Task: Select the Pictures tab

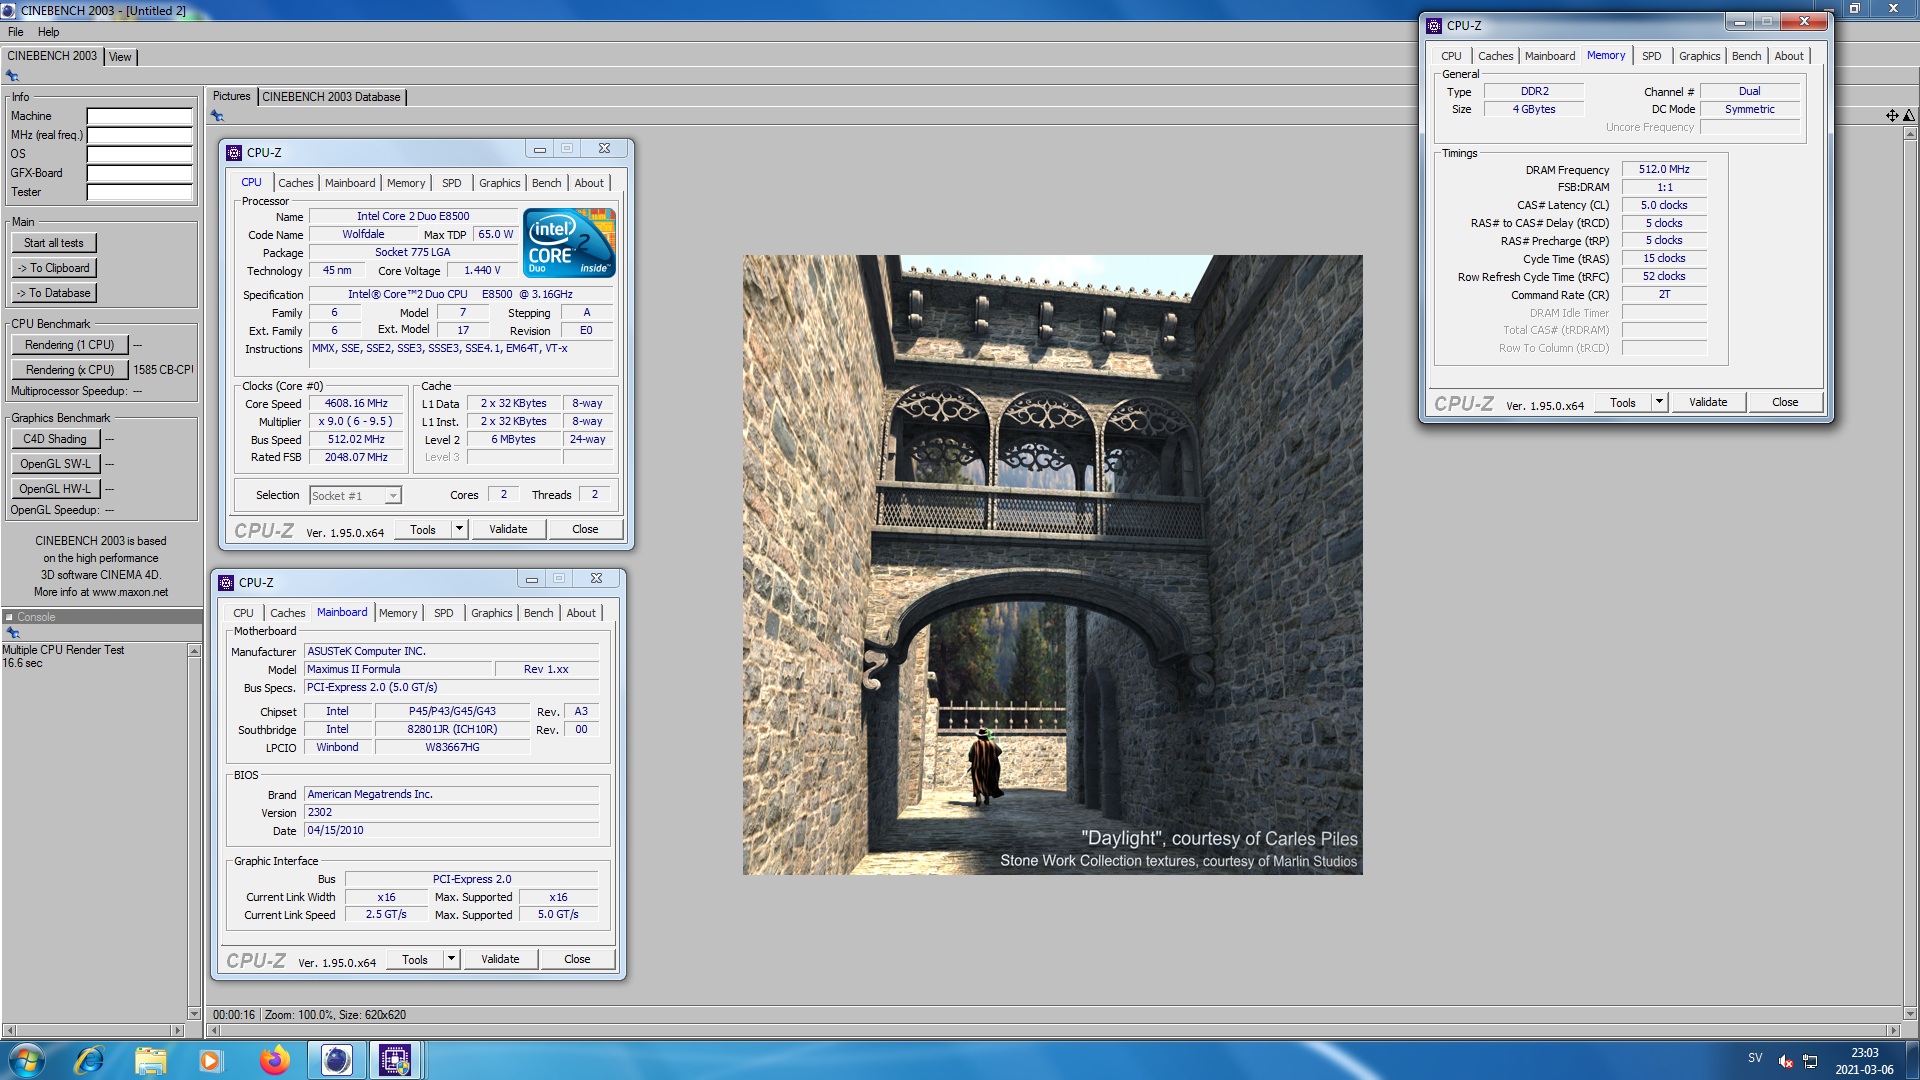Action: [231, 96]
